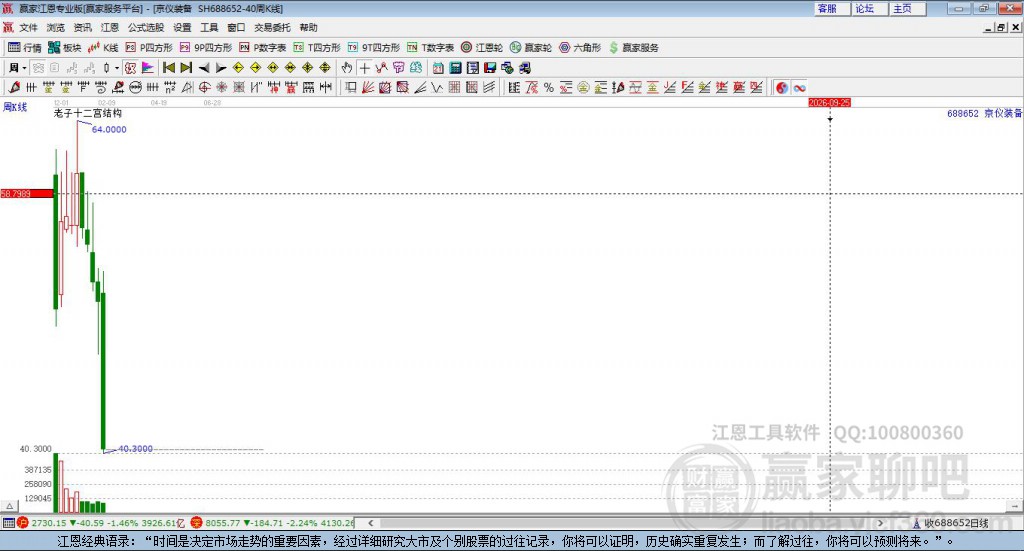
Task: Toggle the blue infinity symbol button
Action: point(799,87)
